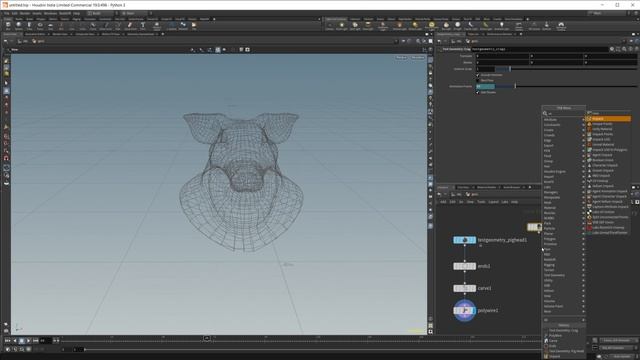Jump to the last frame on the playbar
Viewport: 640px width, 360px height.
(x=36, y=340)
